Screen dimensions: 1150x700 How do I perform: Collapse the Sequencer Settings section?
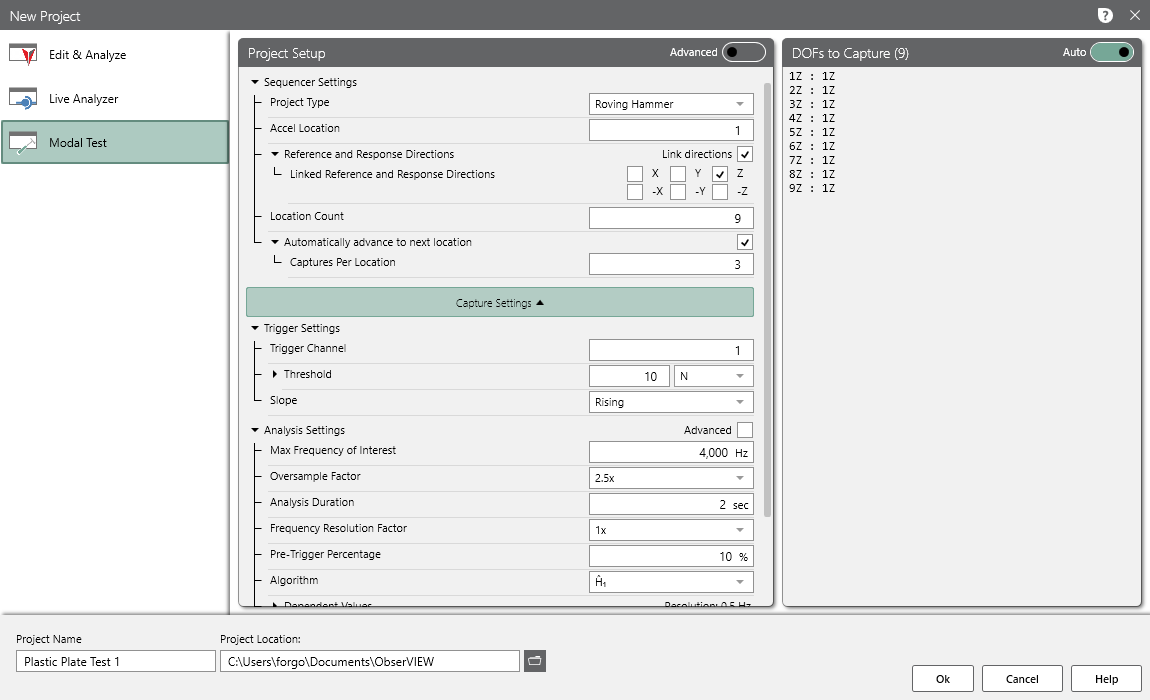point(254,82)
